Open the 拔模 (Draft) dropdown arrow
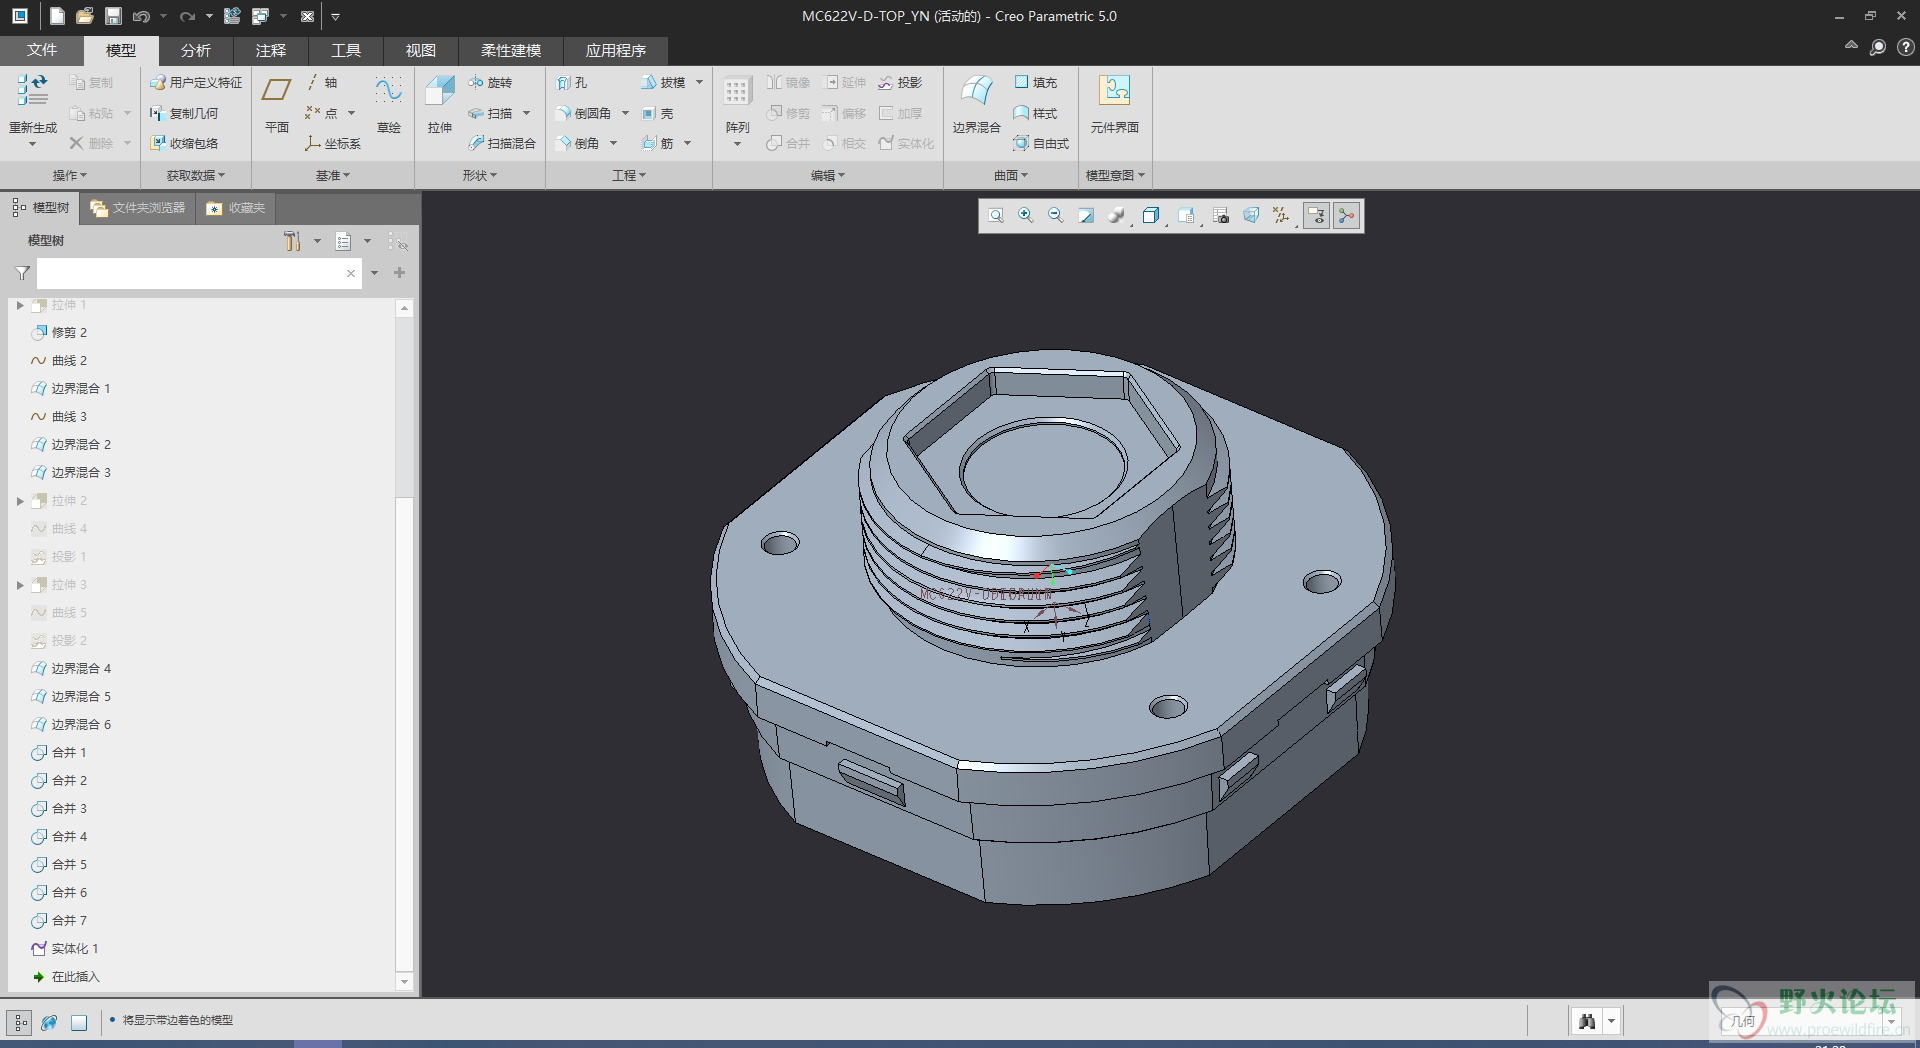This screenshot has height=1048, width=1920. click(700, 83)
